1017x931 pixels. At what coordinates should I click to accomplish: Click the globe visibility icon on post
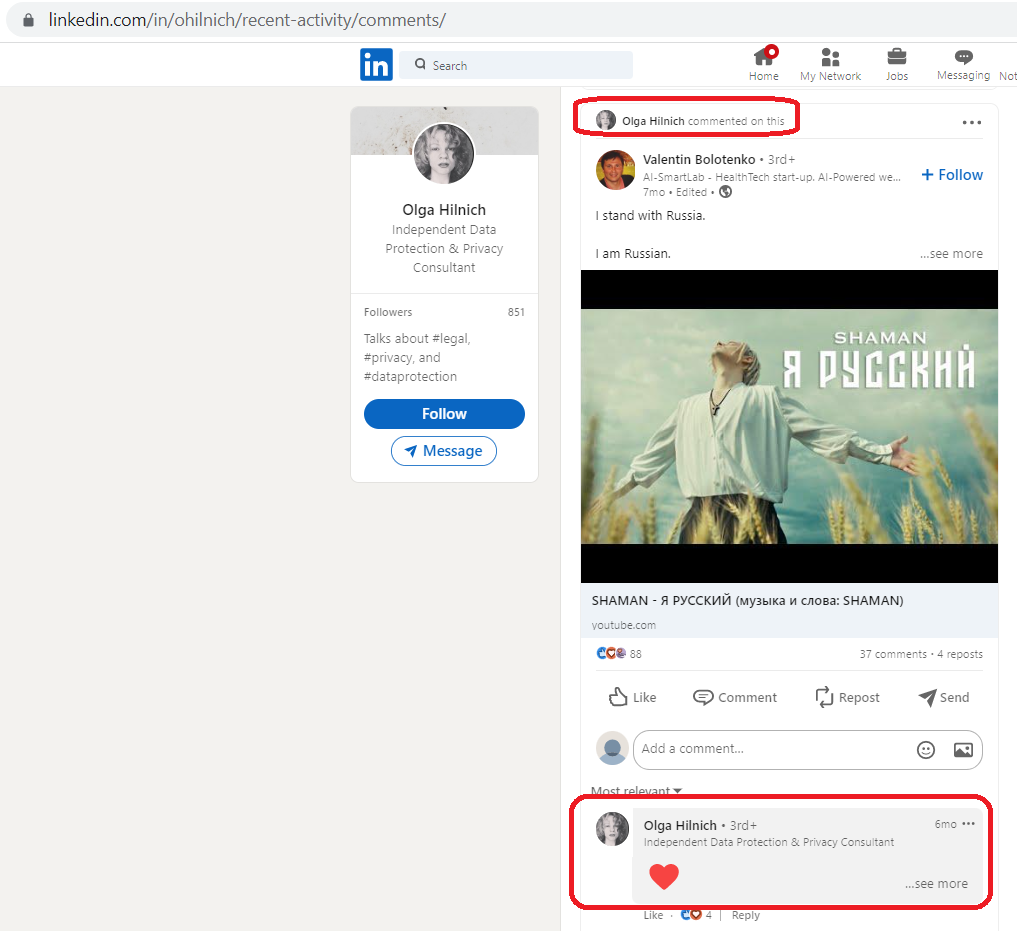726,192
